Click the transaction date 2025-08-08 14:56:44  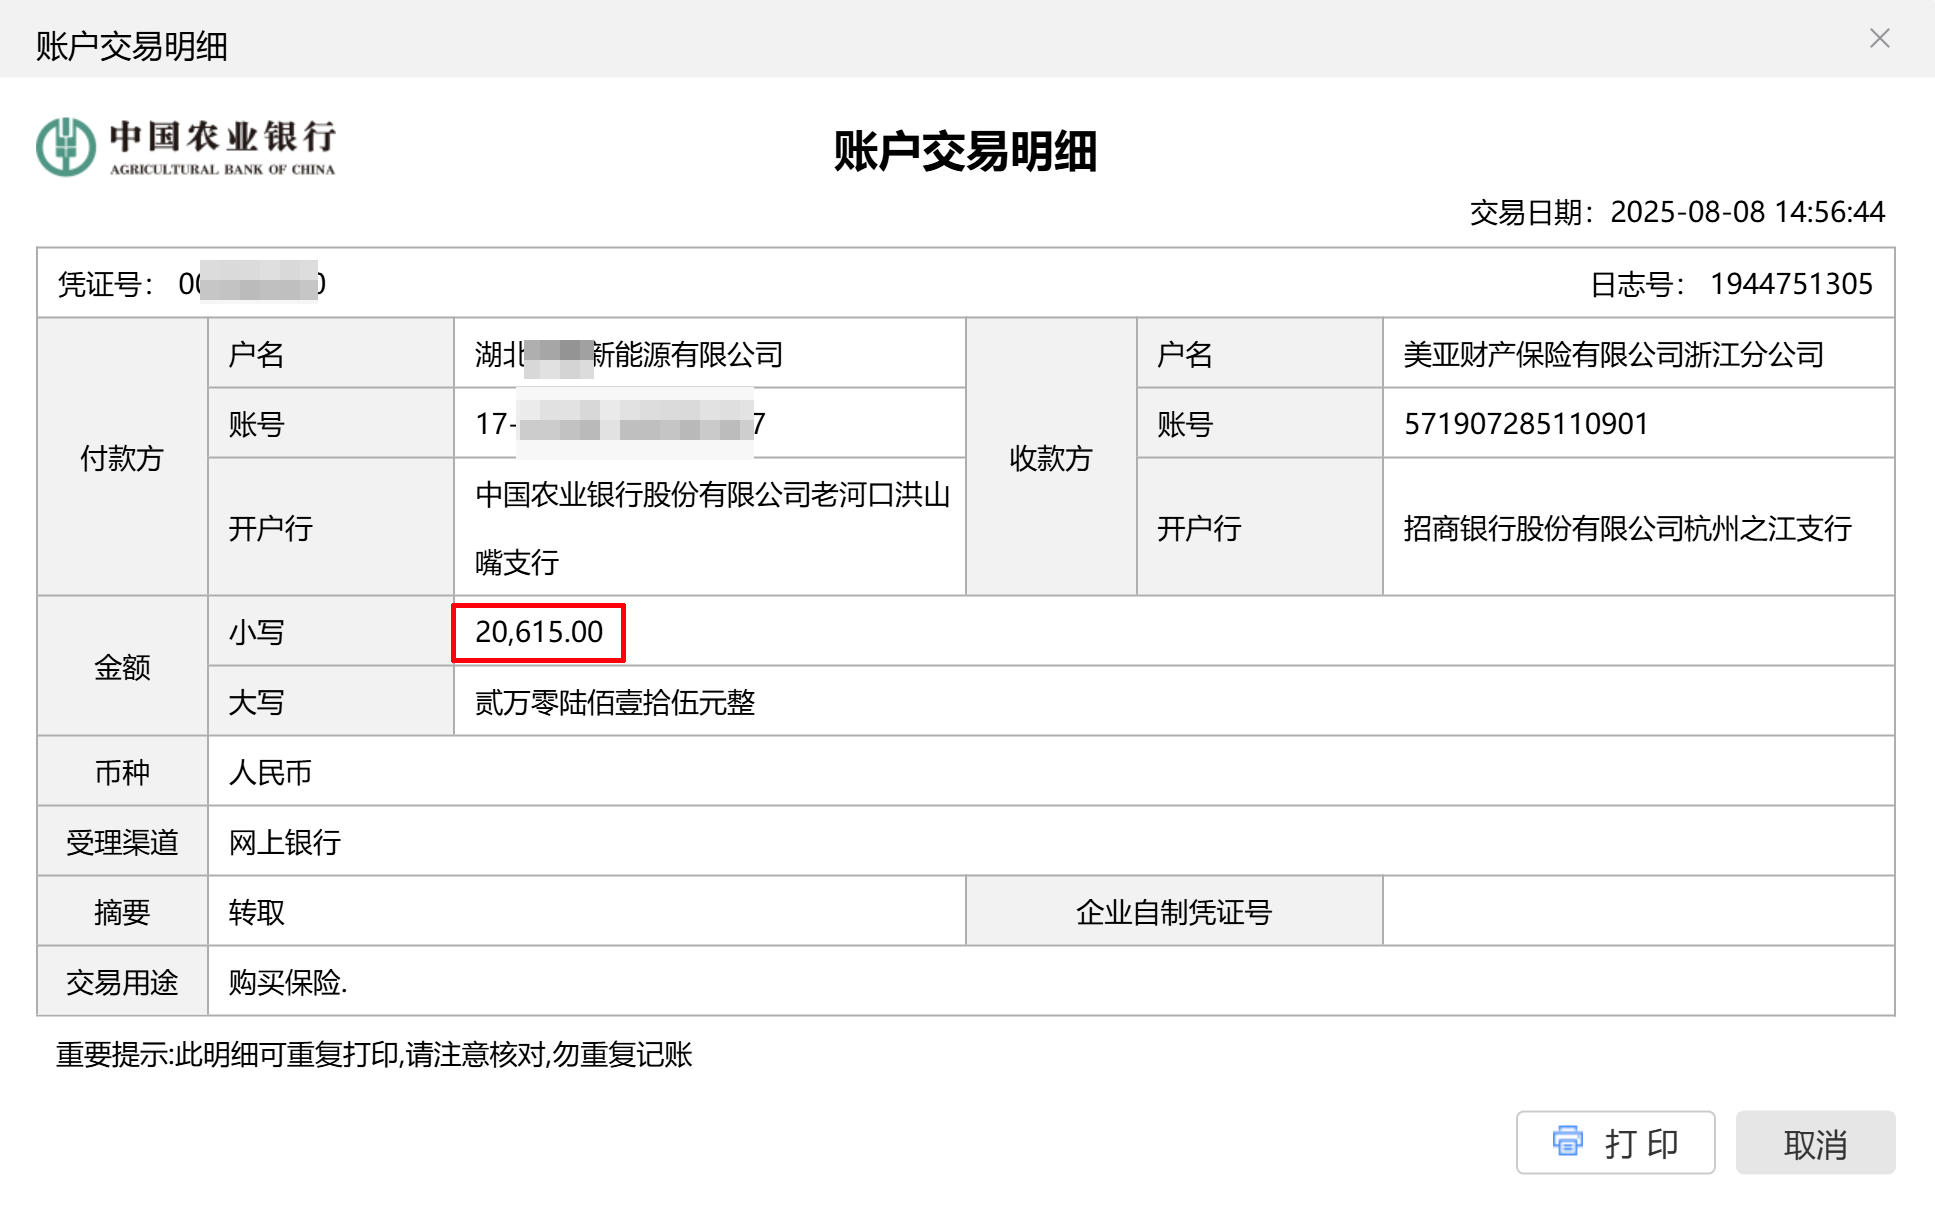1747,212
